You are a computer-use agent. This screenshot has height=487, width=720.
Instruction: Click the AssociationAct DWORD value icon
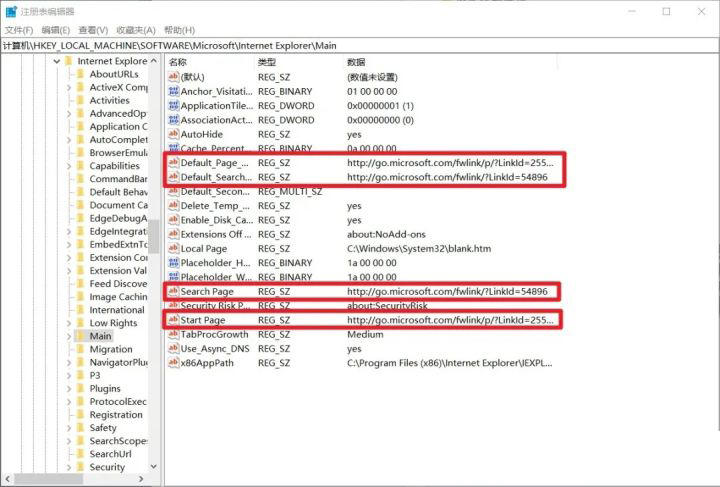pos(174,120)
